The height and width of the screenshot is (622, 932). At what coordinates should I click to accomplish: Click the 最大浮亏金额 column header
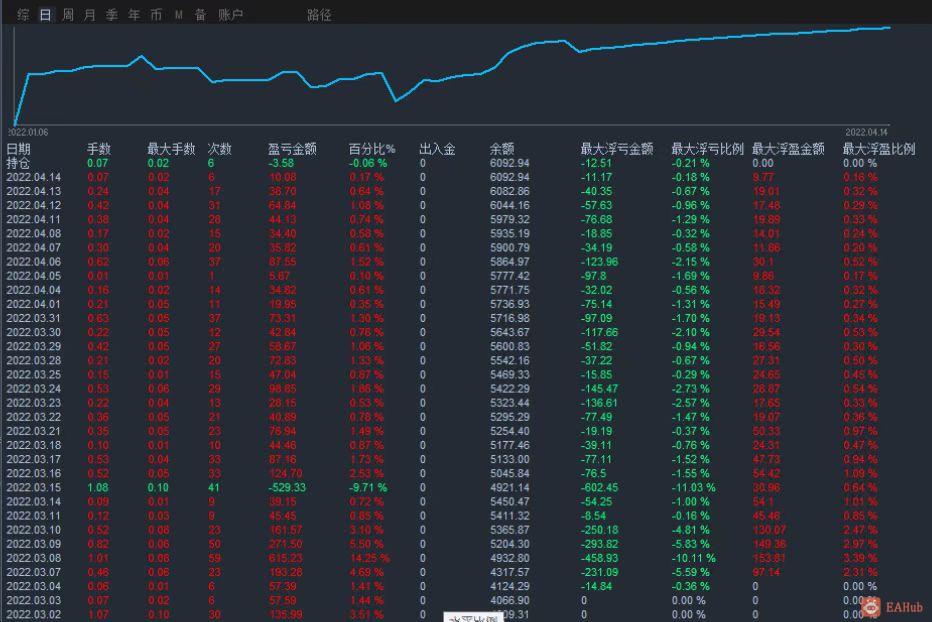pos(617,149)
